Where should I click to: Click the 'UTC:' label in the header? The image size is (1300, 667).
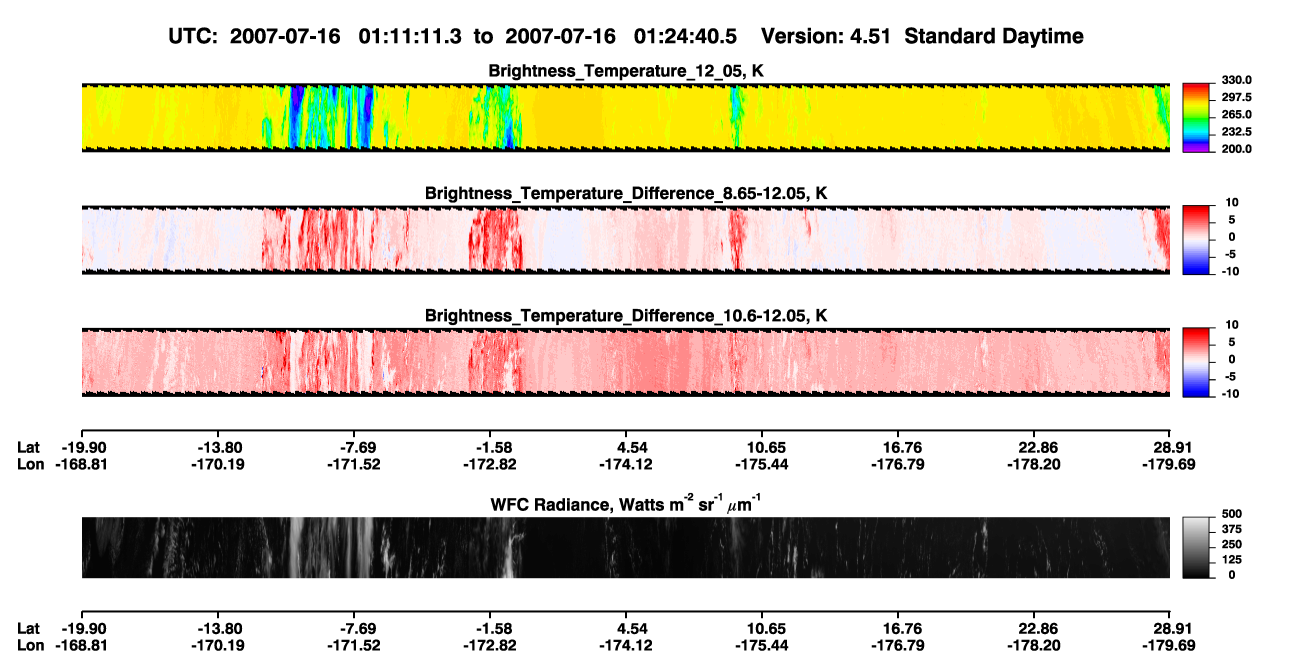tap(193, 36)
